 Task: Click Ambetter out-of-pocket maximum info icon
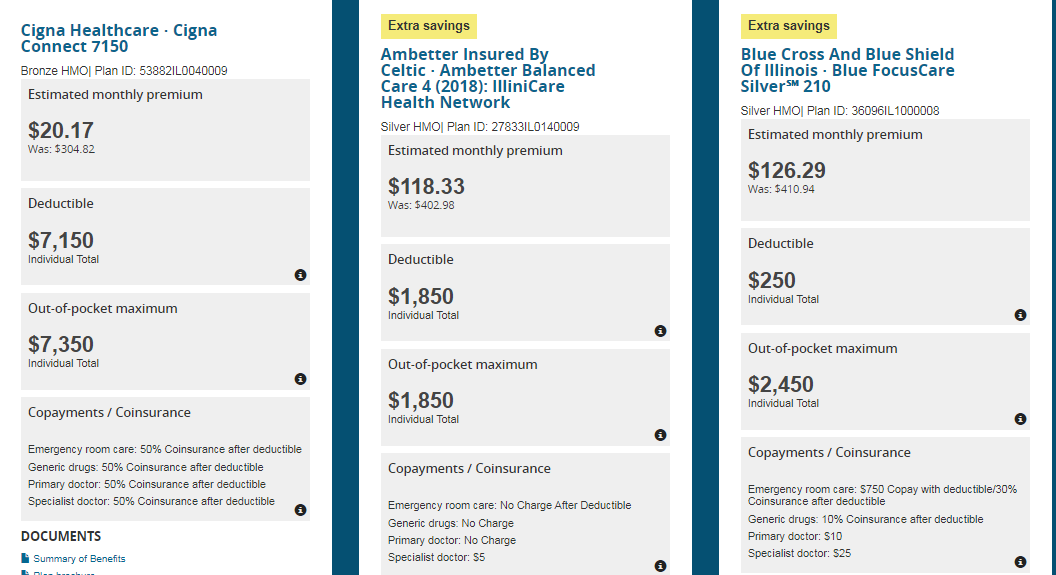click(x=660, y=435)
